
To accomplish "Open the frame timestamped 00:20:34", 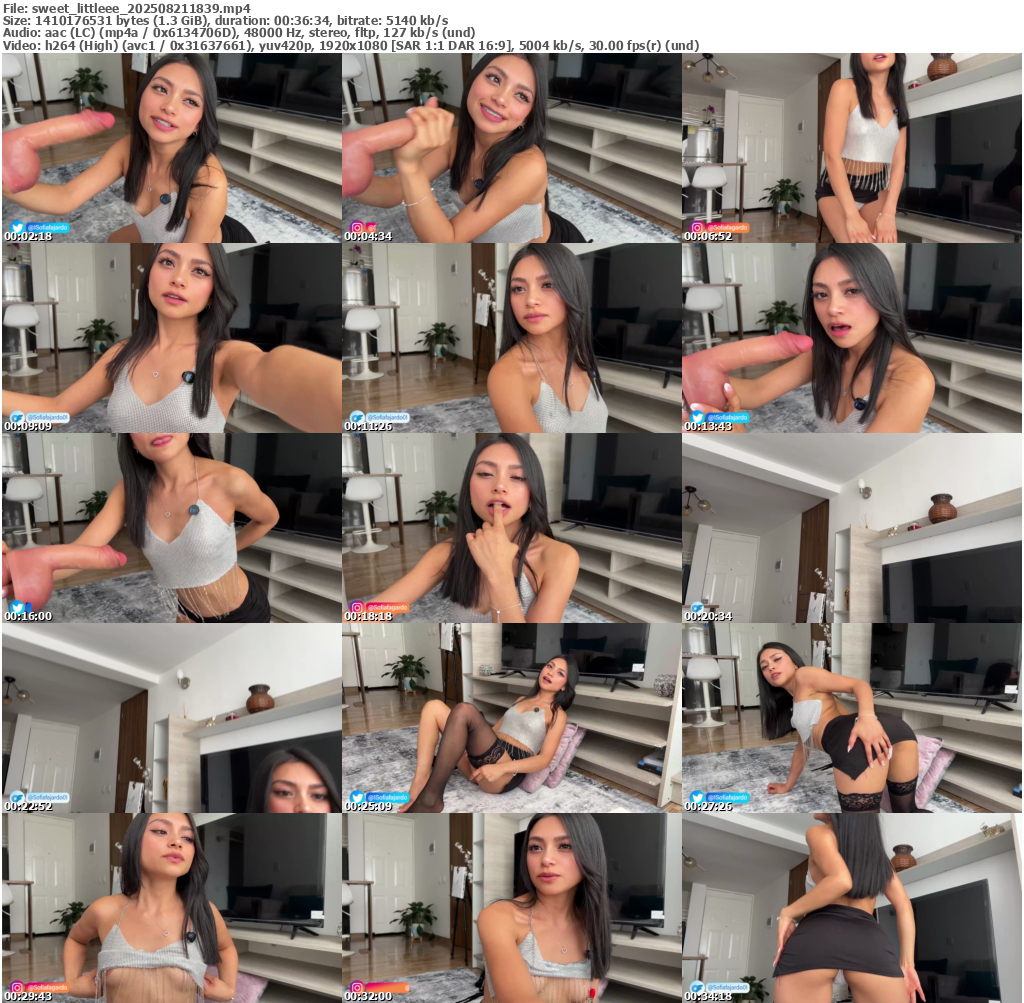I will click(x=851, y=527).
